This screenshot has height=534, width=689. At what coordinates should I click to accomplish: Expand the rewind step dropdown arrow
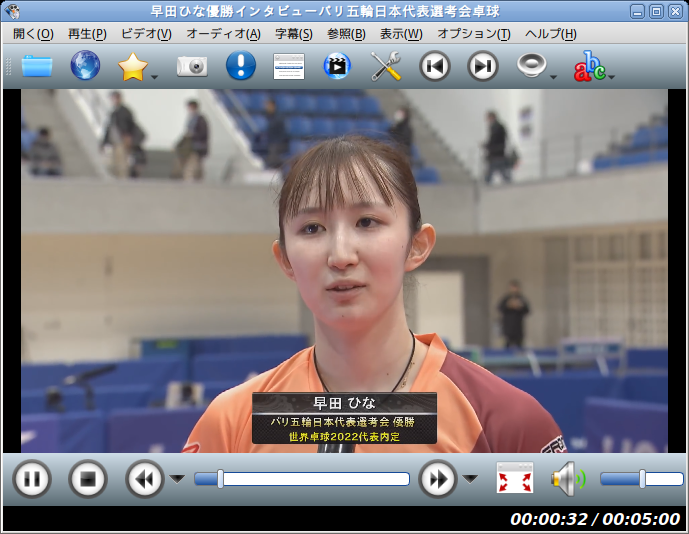(x=178, y=479)
